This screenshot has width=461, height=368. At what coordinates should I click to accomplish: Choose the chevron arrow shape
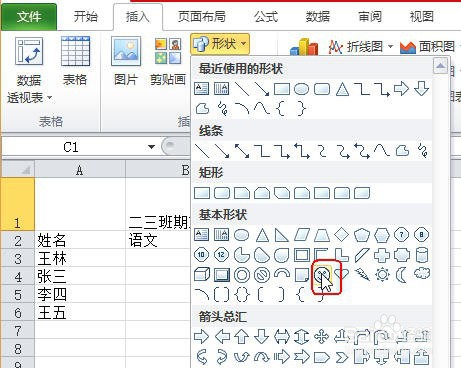pos(342,357)
